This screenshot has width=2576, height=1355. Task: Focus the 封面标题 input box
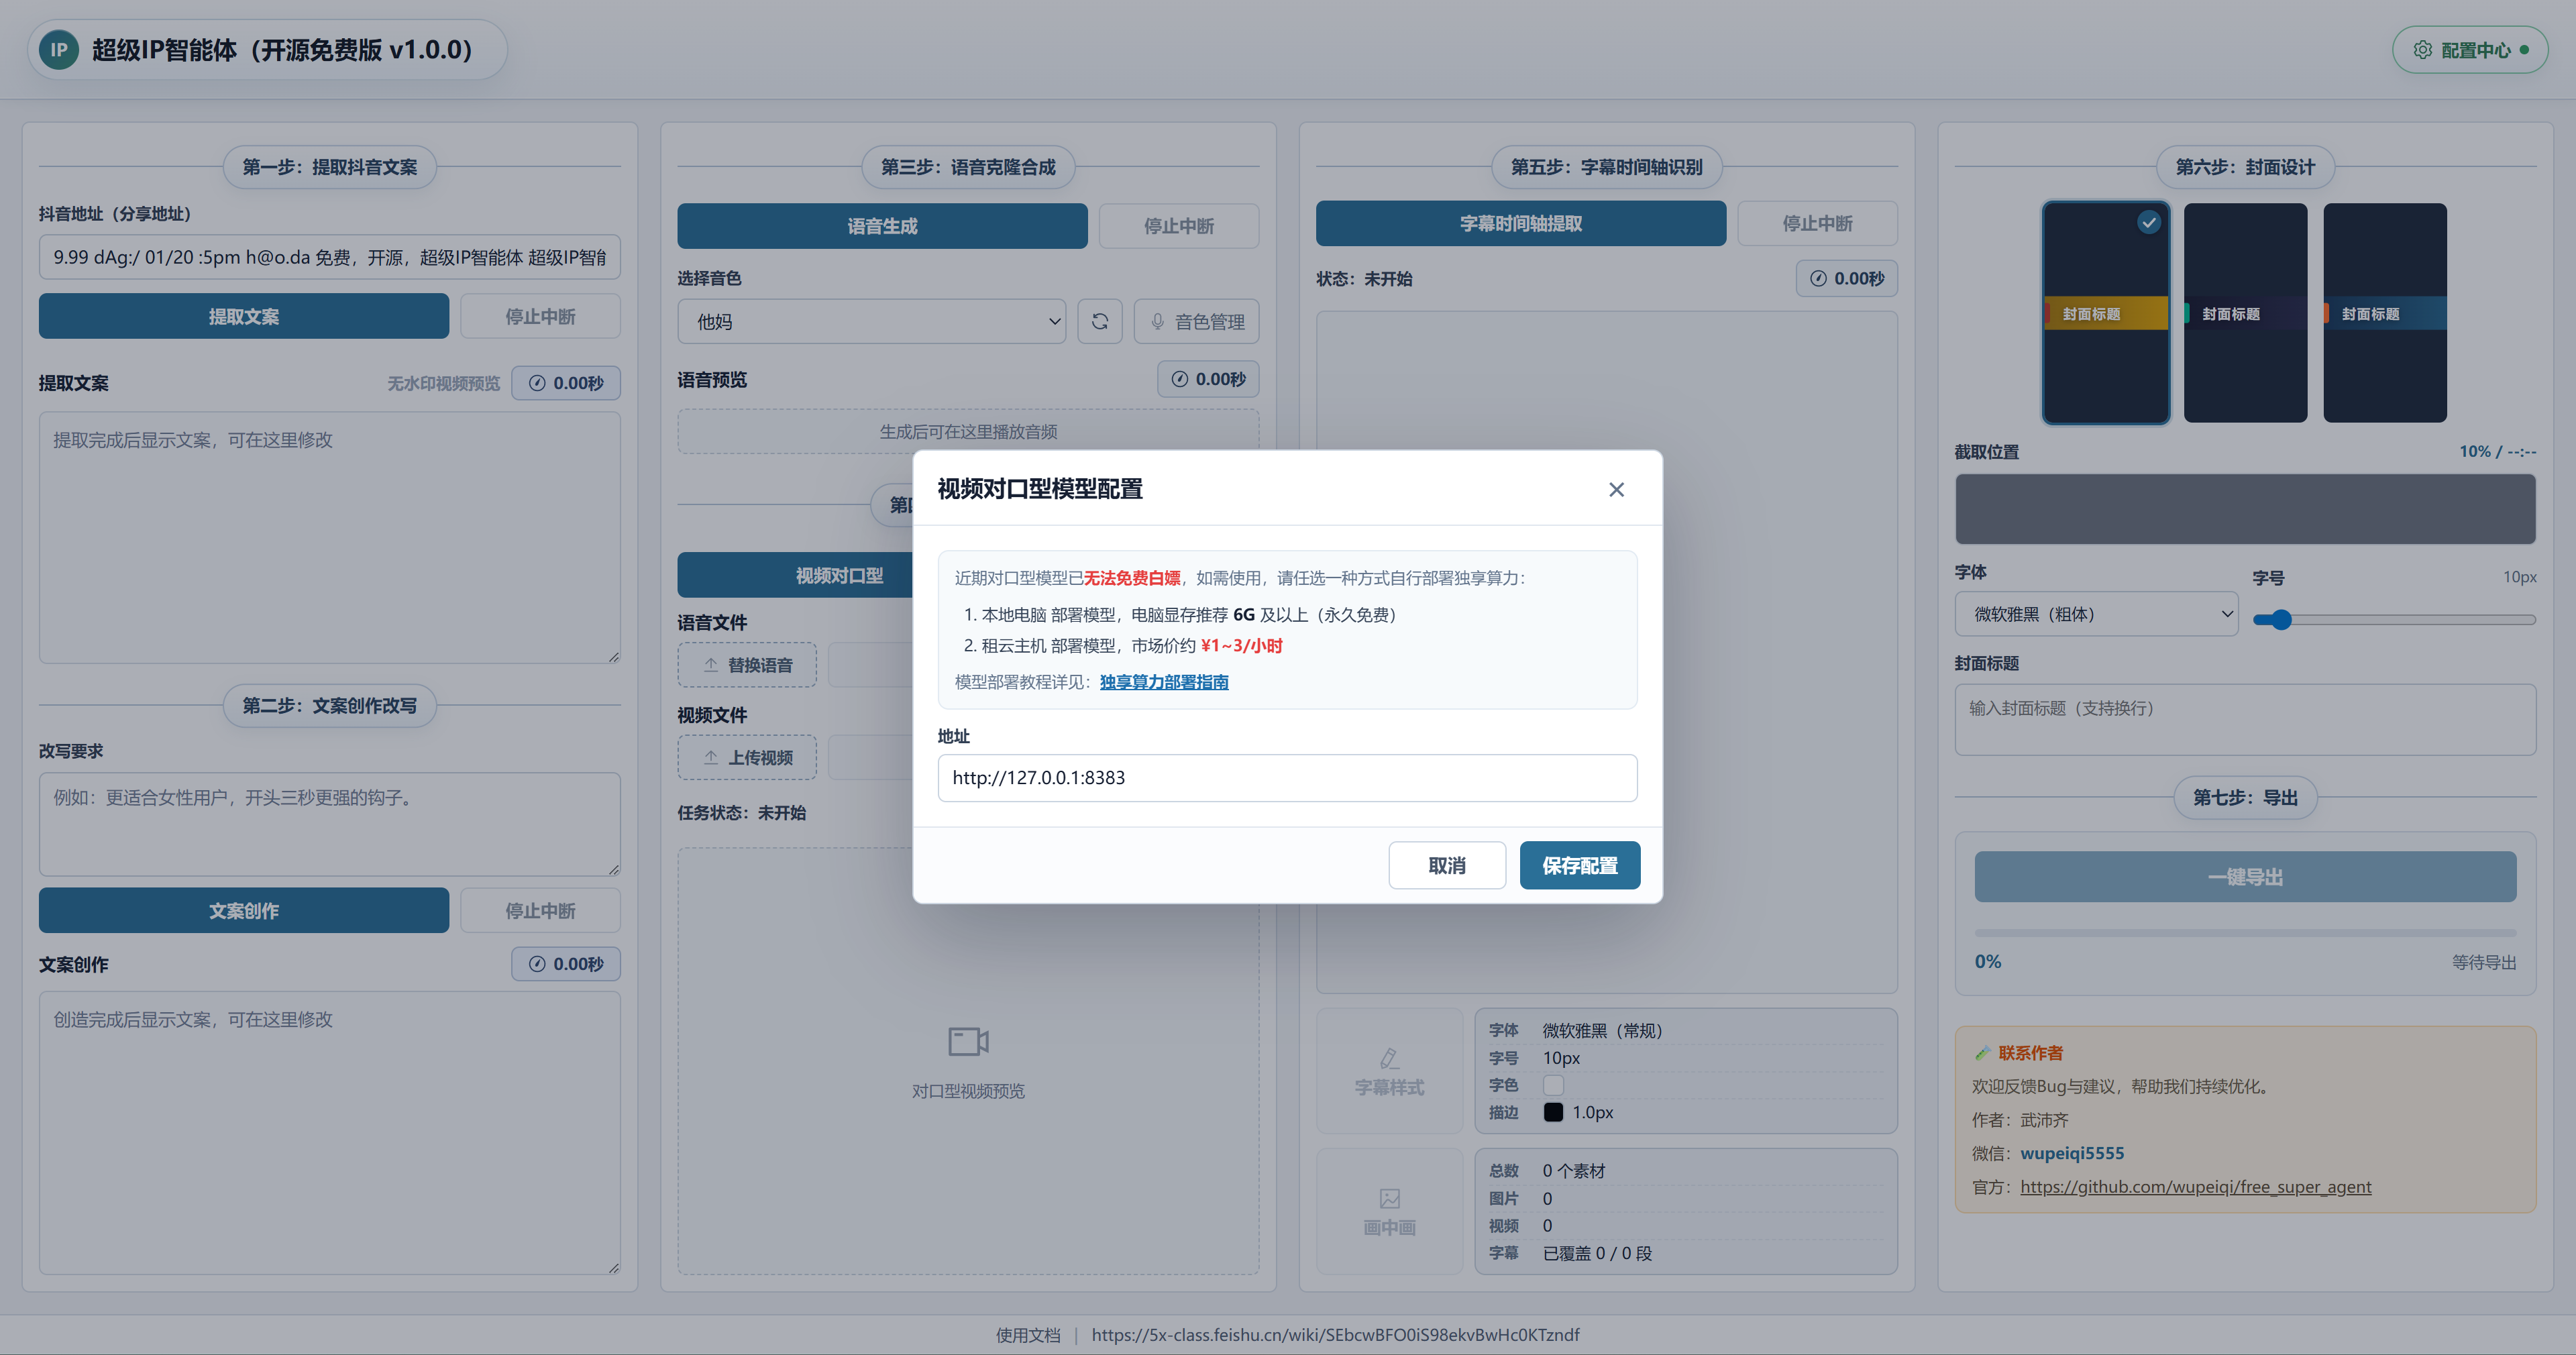tap(2245, 719)
